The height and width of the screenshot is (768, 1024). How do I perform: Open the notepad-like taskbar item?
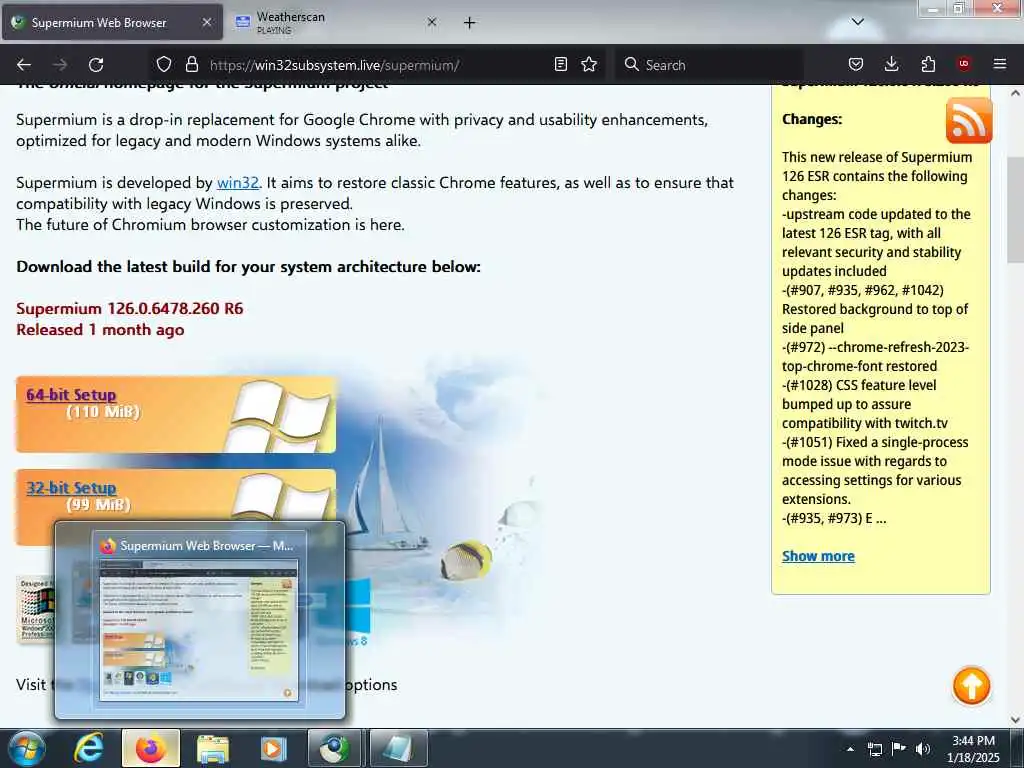tap(398, 748)
